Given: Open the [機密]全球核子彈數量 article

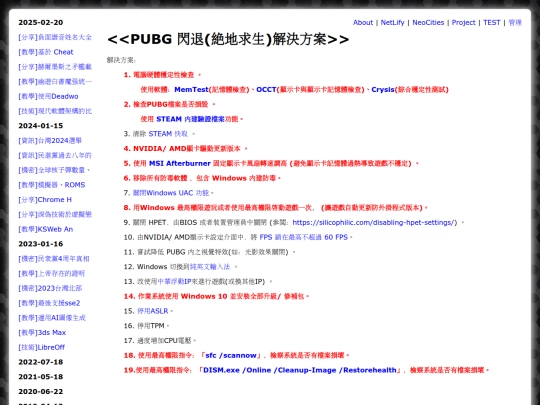Looking at the screenshot, I should pyautogui.click(x=54, y=170).
